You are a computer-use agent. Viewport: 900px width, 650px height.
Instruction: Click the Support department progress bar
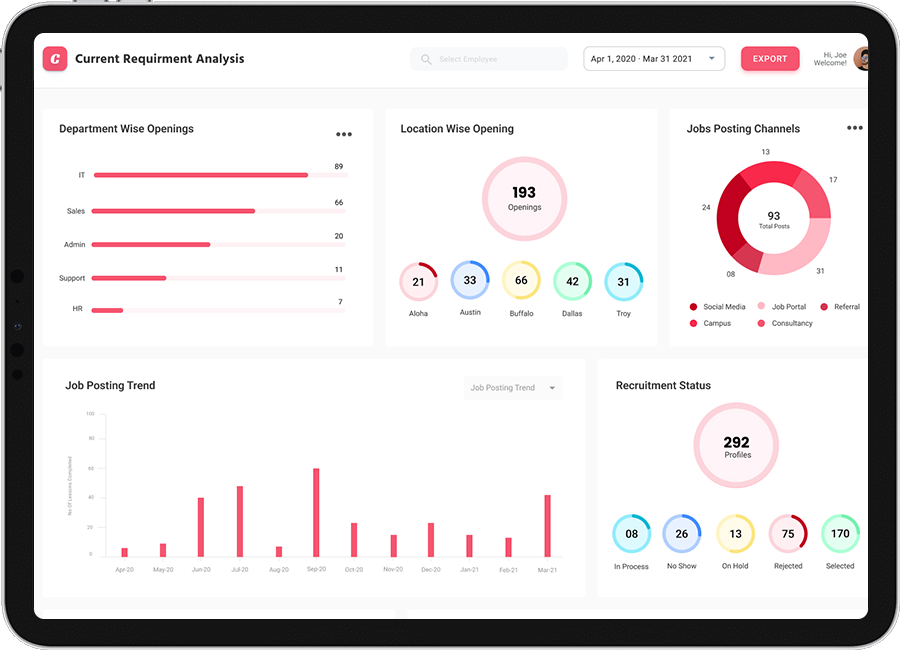(x=219, y=278)
